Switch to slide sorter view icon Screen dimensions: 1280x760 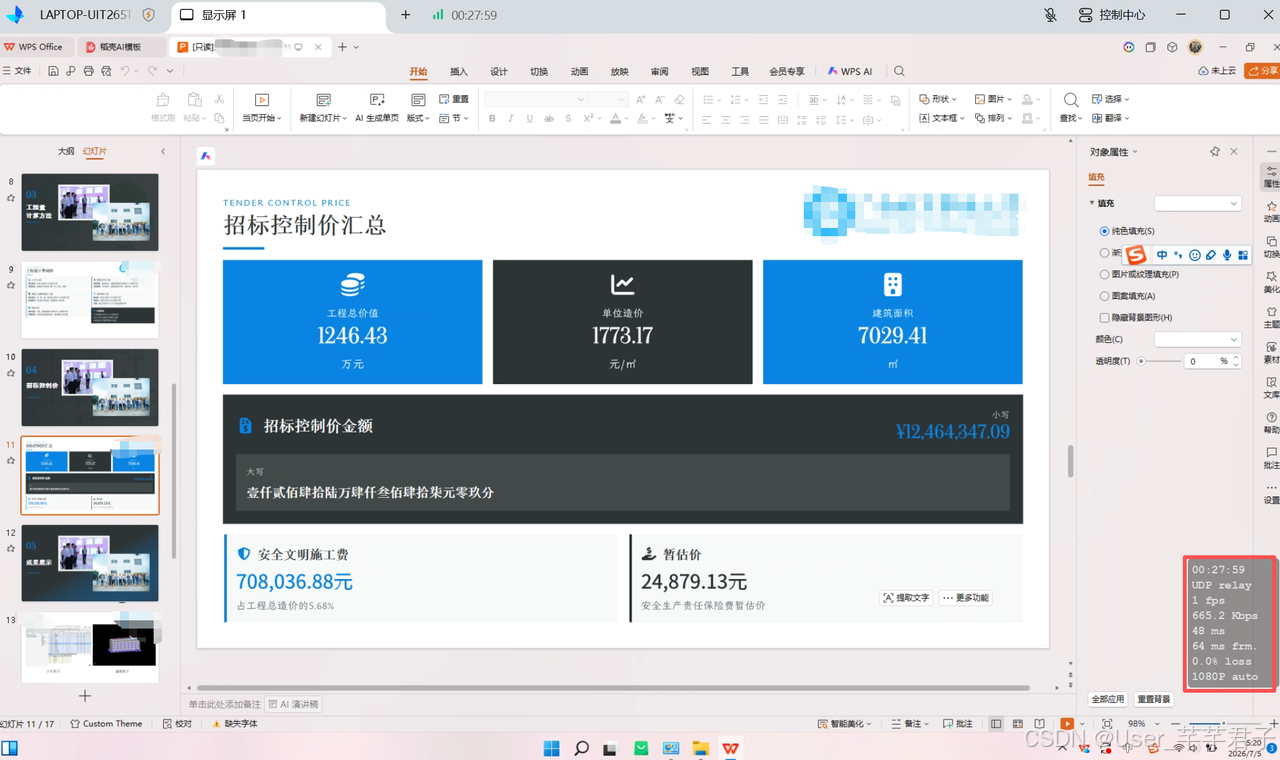pos(1018,724)
